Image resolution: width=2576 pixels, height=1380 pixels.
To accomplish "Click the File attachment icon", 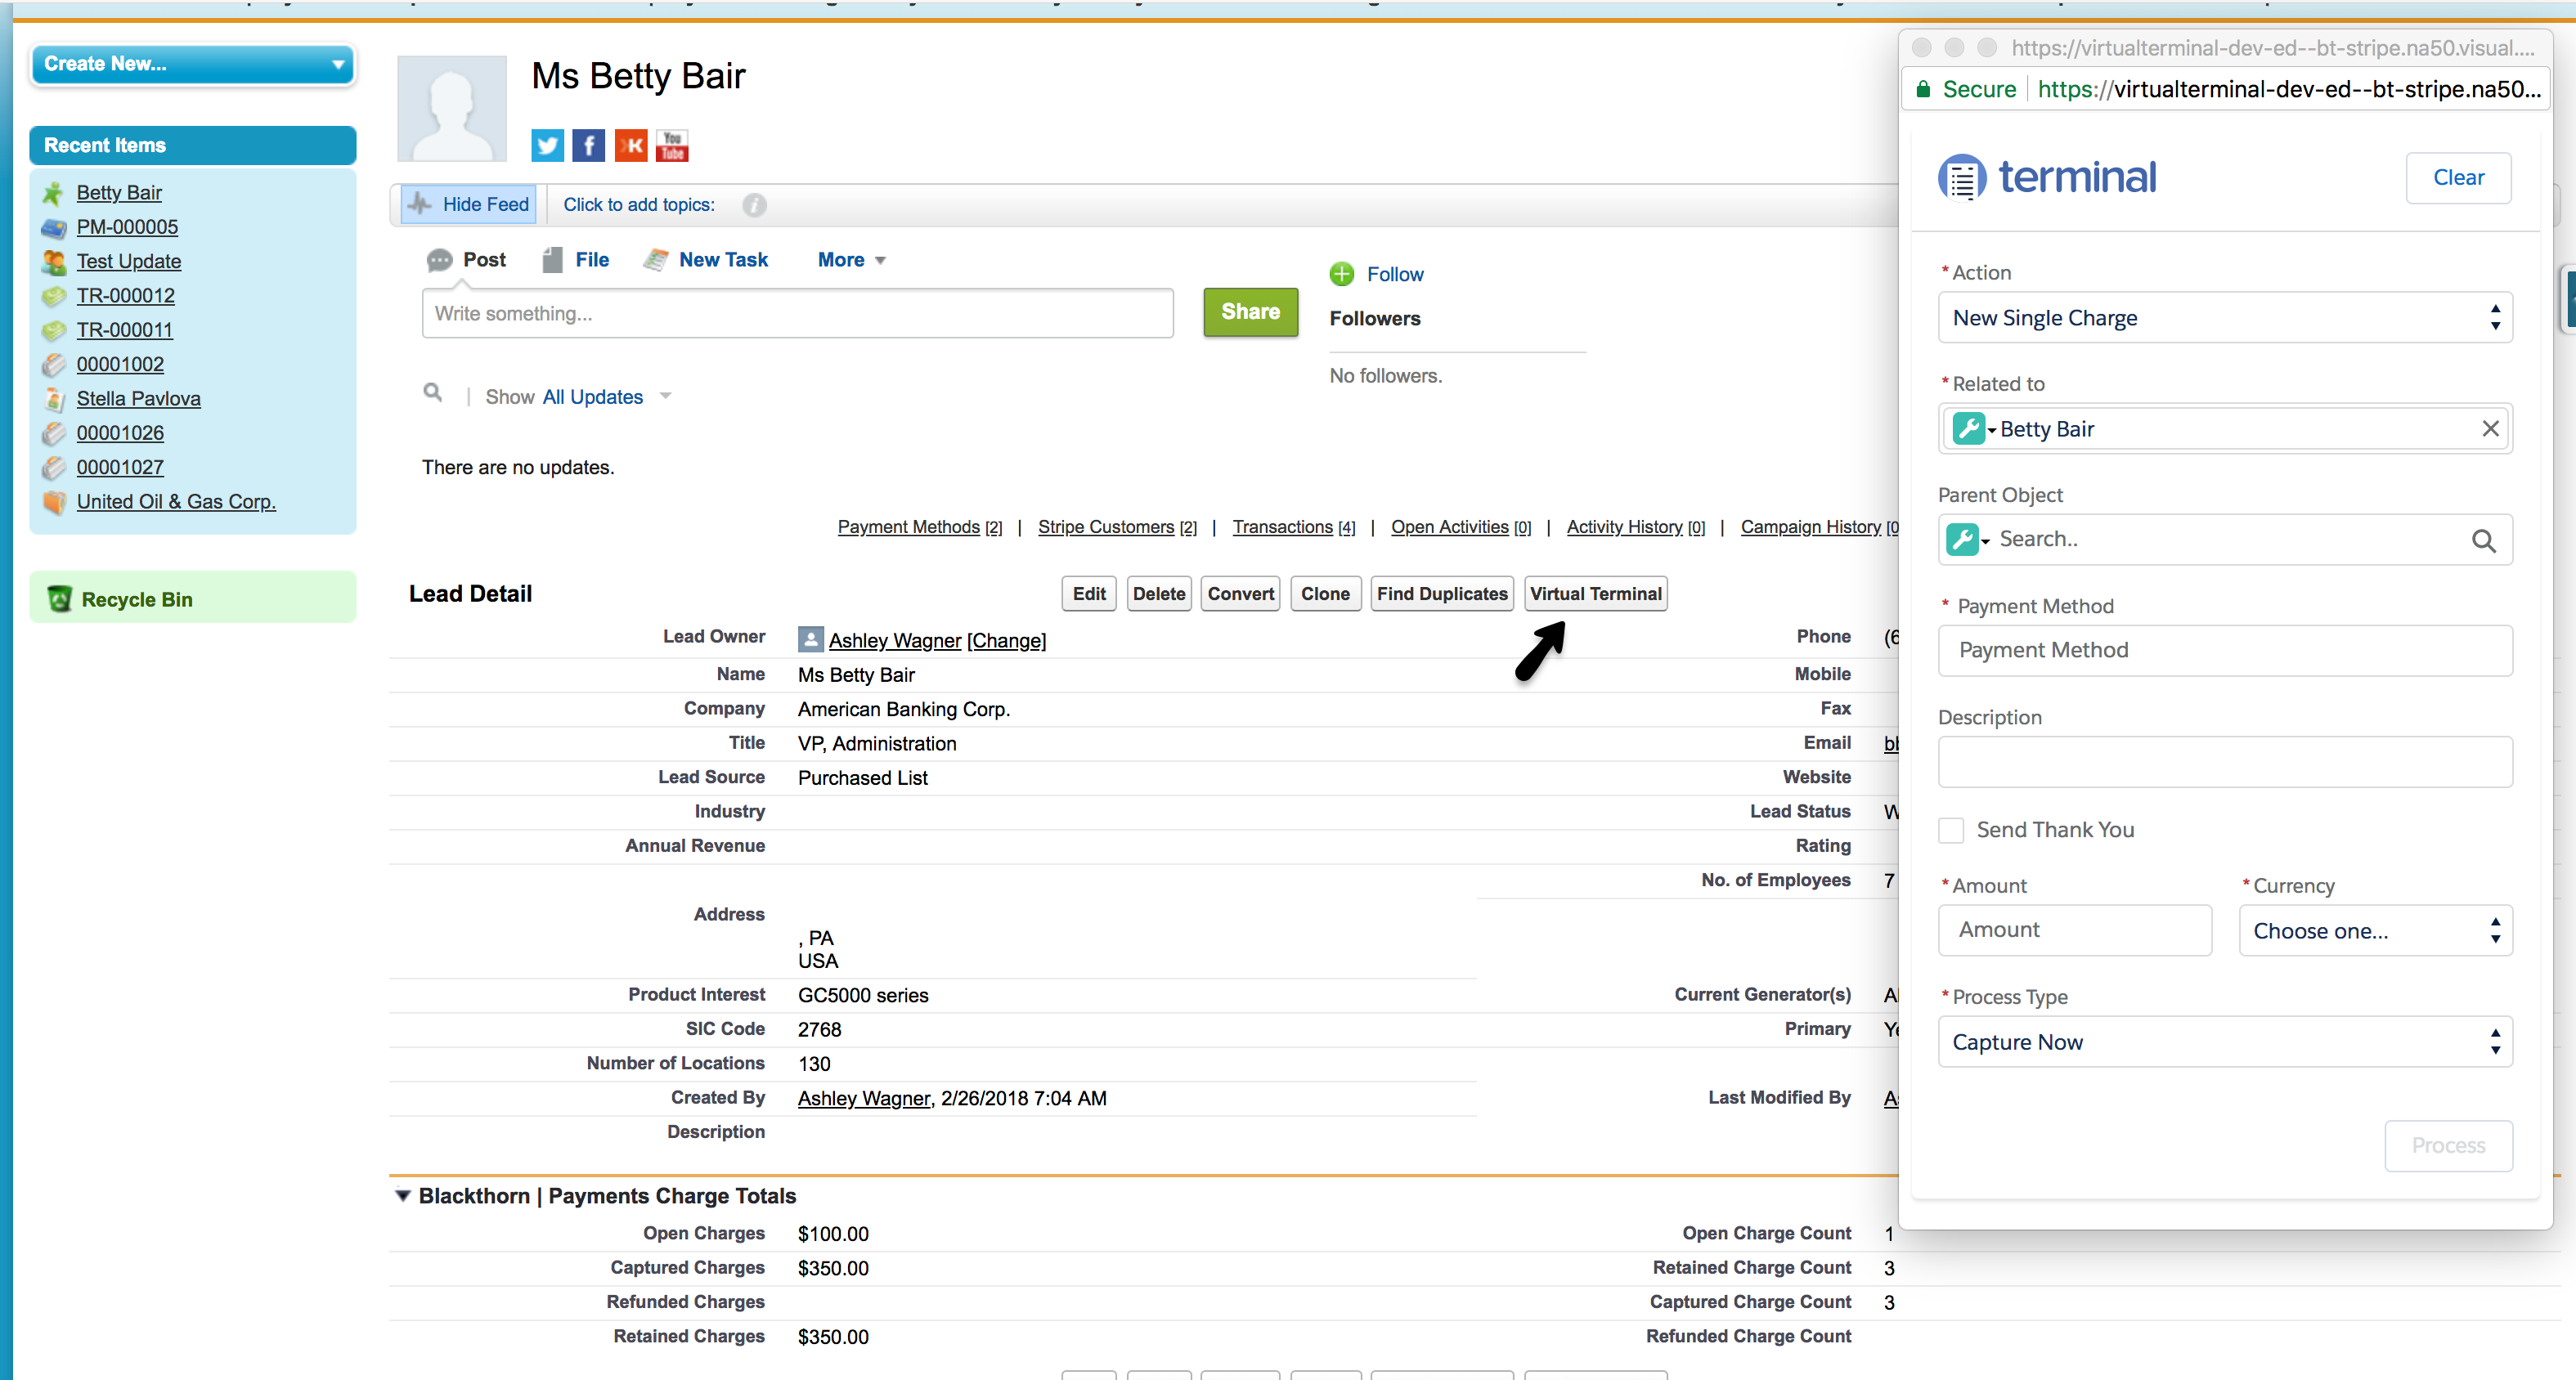I will [x=552, y=260].
